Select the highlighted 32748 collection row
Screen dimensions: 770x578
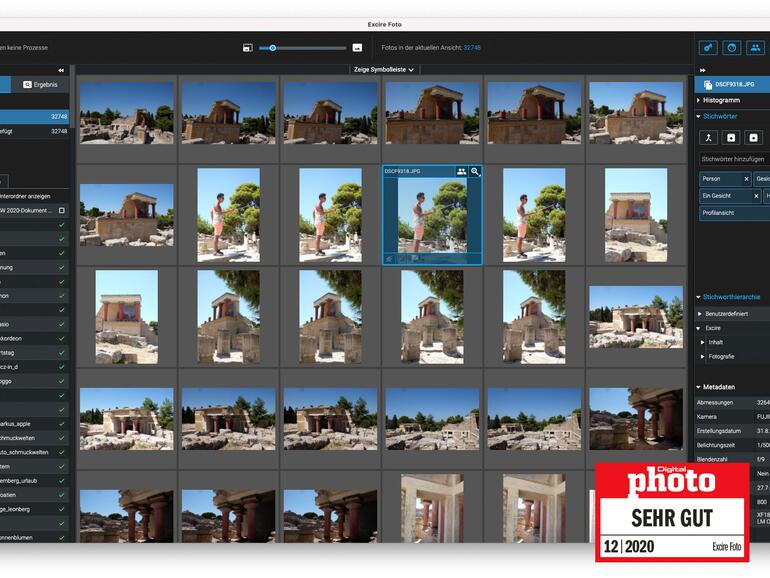34,116
